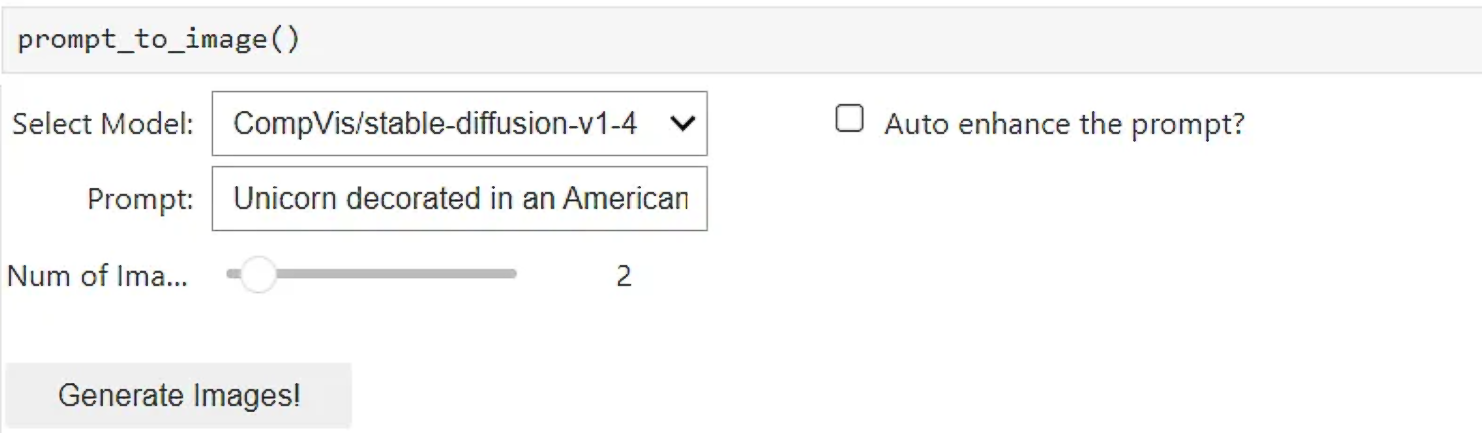Open the Select Model dropdown

(459, 124)
